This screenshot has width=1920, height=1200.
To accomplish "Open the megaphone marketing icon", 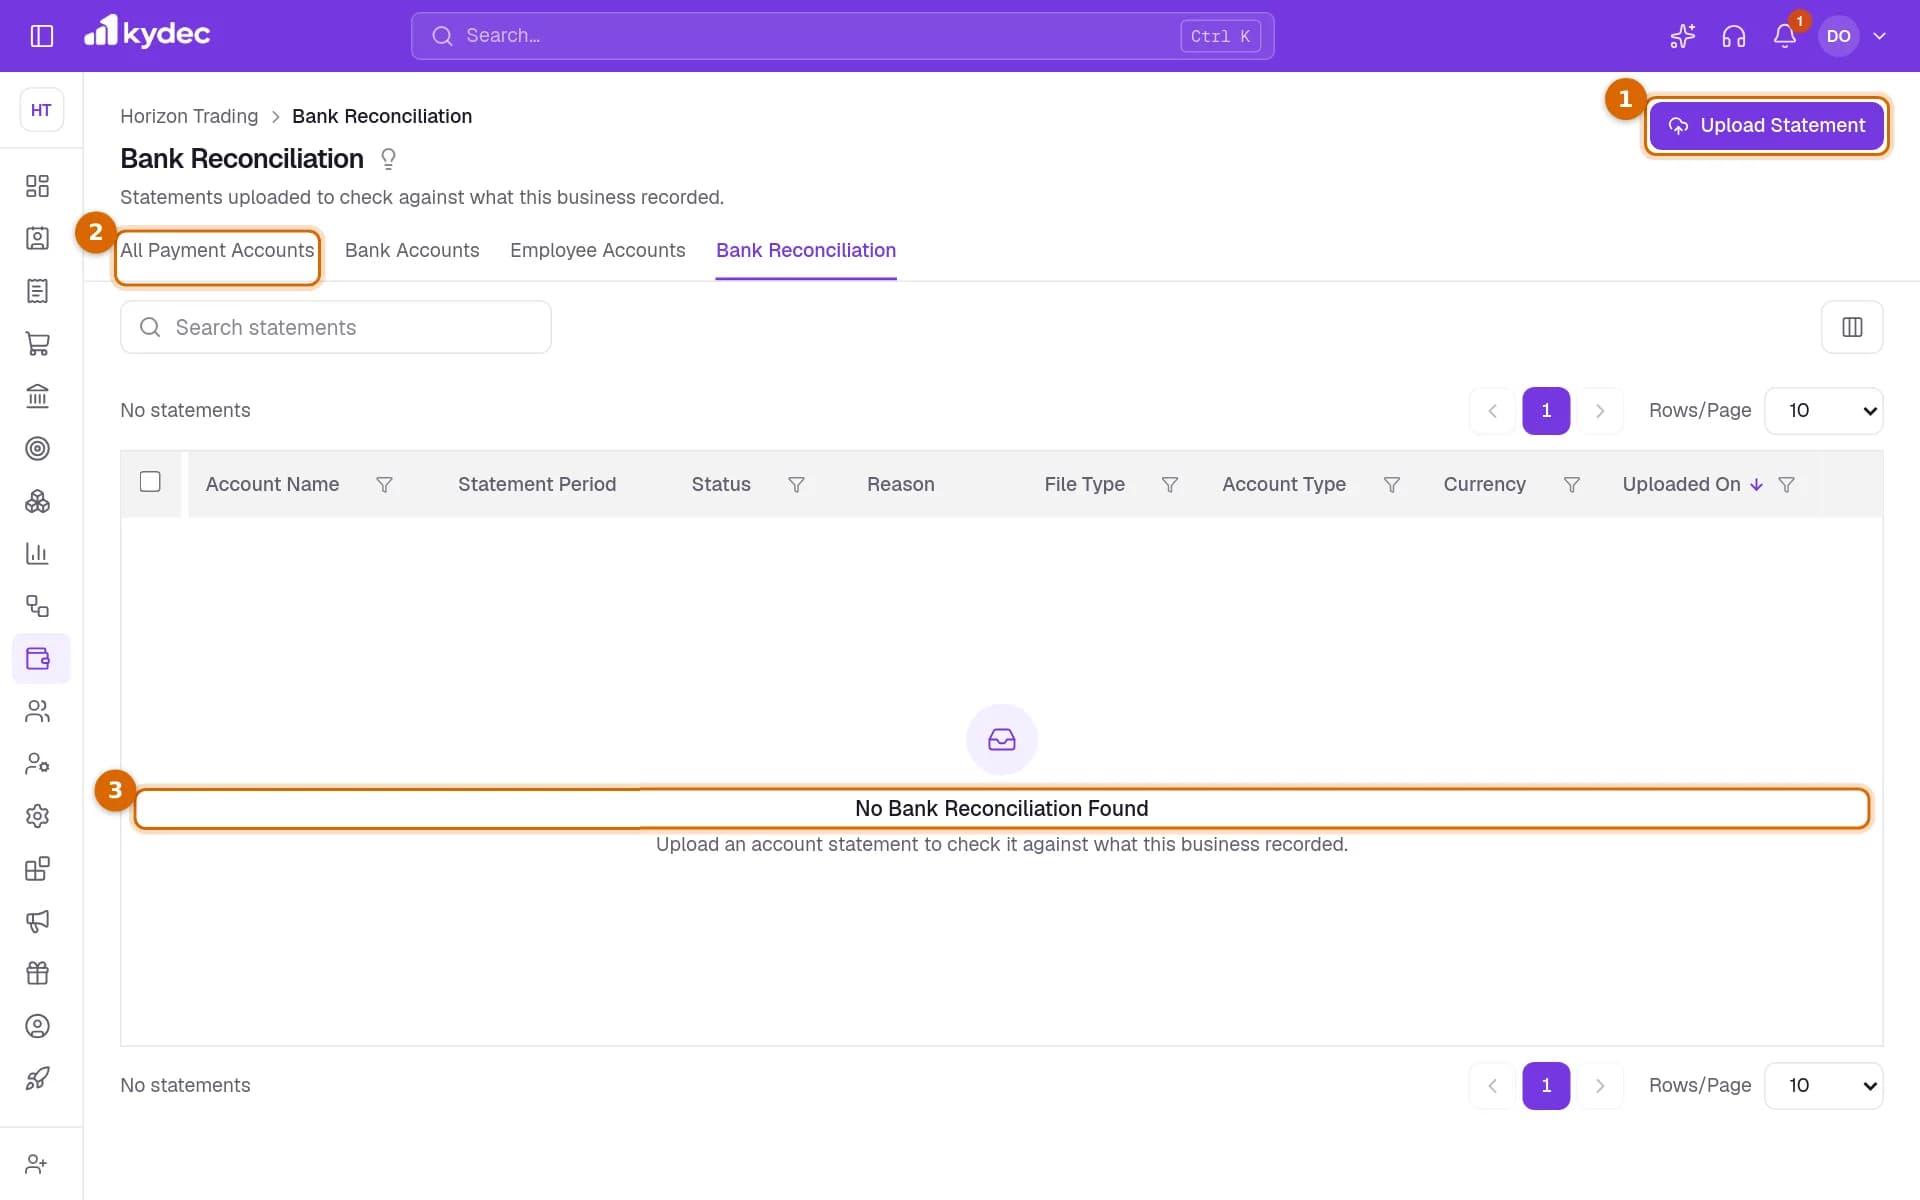I will pyautogui.click(x=37, y=921).
